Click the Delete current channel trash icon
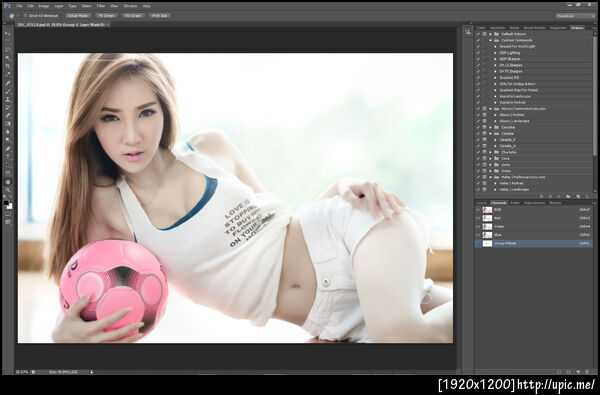Image resolution: width=600 pixels, height=395 pixels. coord(587,372)
